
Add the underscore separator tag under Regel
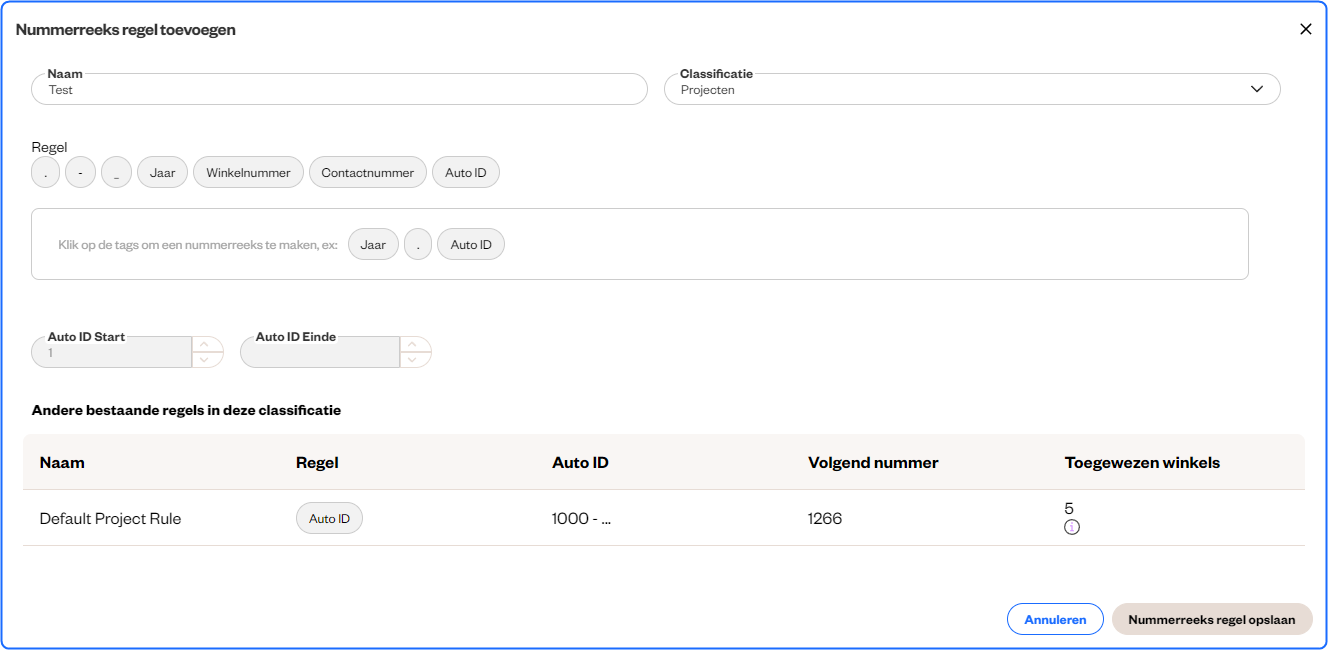click(x=116, y=173)
